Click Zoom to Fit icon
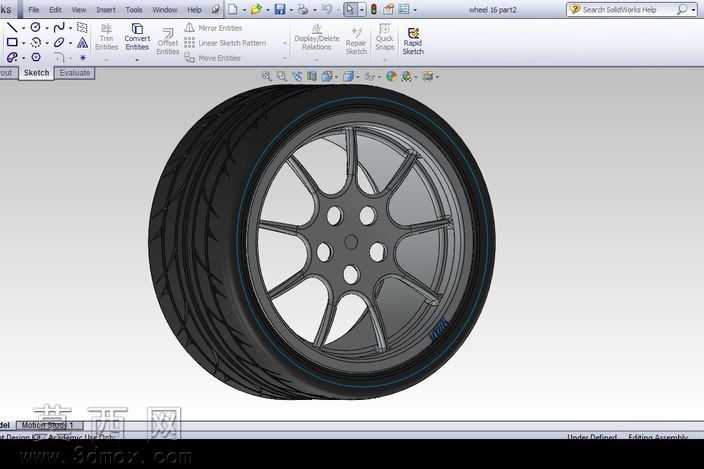 click(267, 76)
